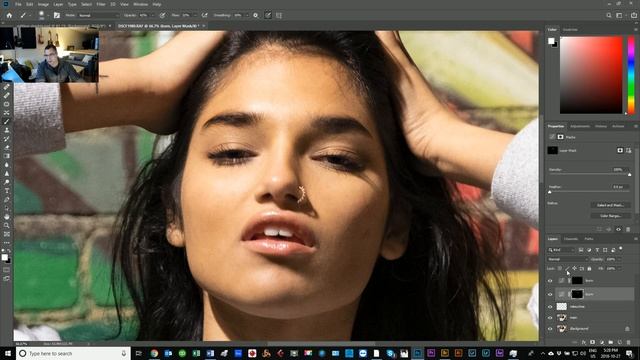Toggle visibility of top Burn layer

[550, 281]
